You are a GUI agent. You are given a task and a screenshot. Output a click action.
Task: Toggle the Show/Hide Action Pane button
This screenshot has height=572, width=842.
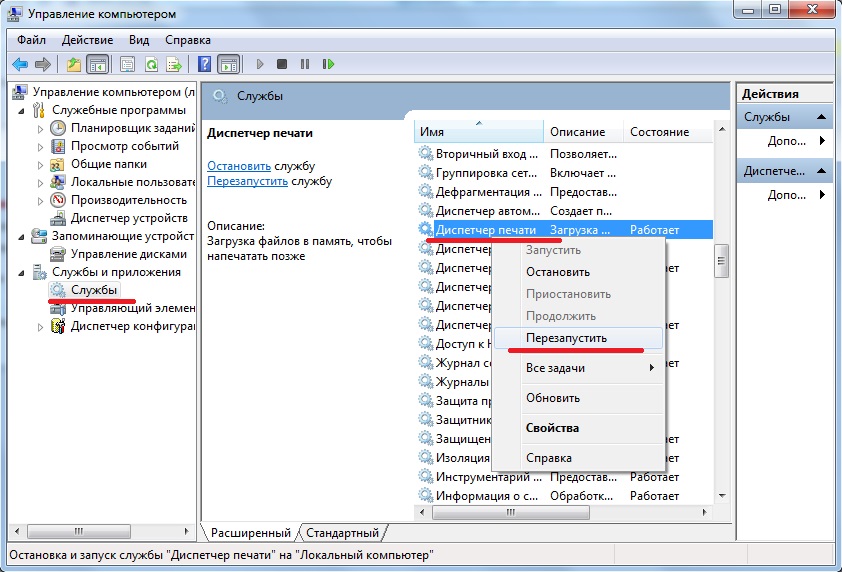[x=228, y=64]
